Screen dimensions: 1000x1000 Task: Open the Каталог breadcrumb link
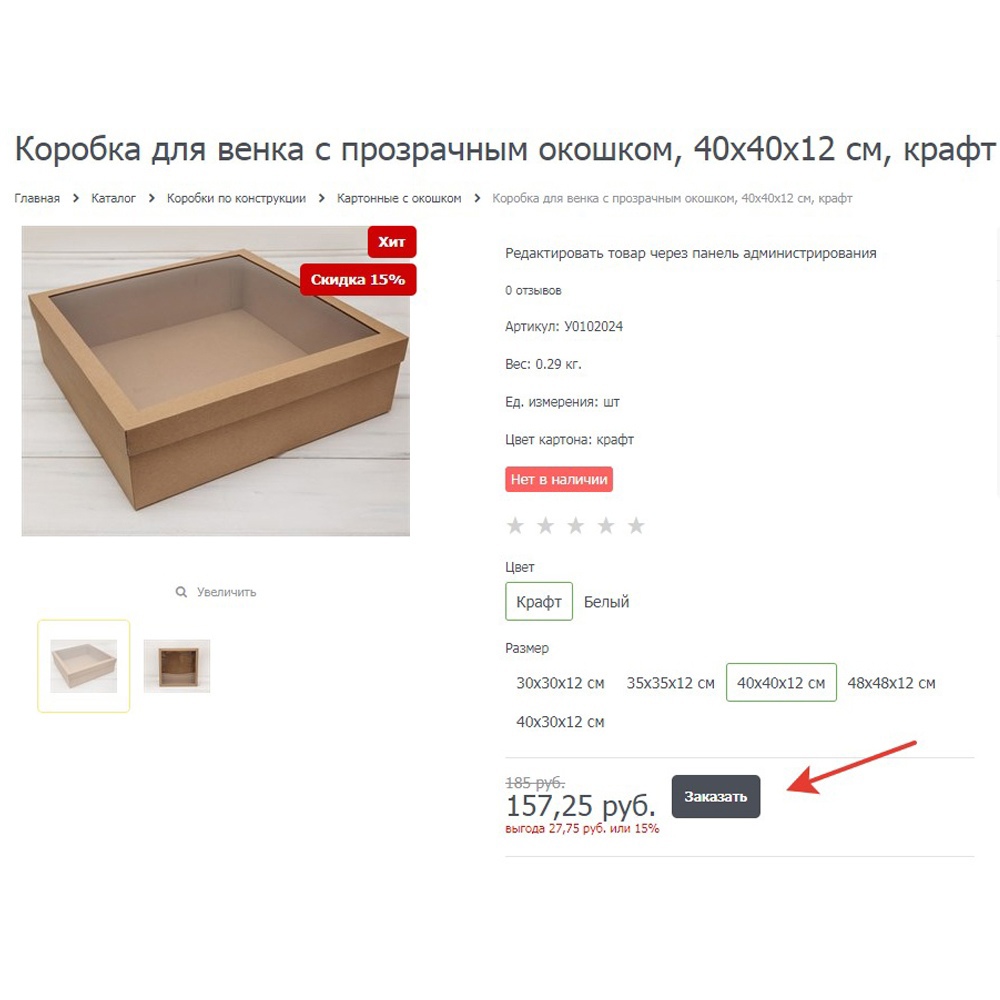(114, 198)
